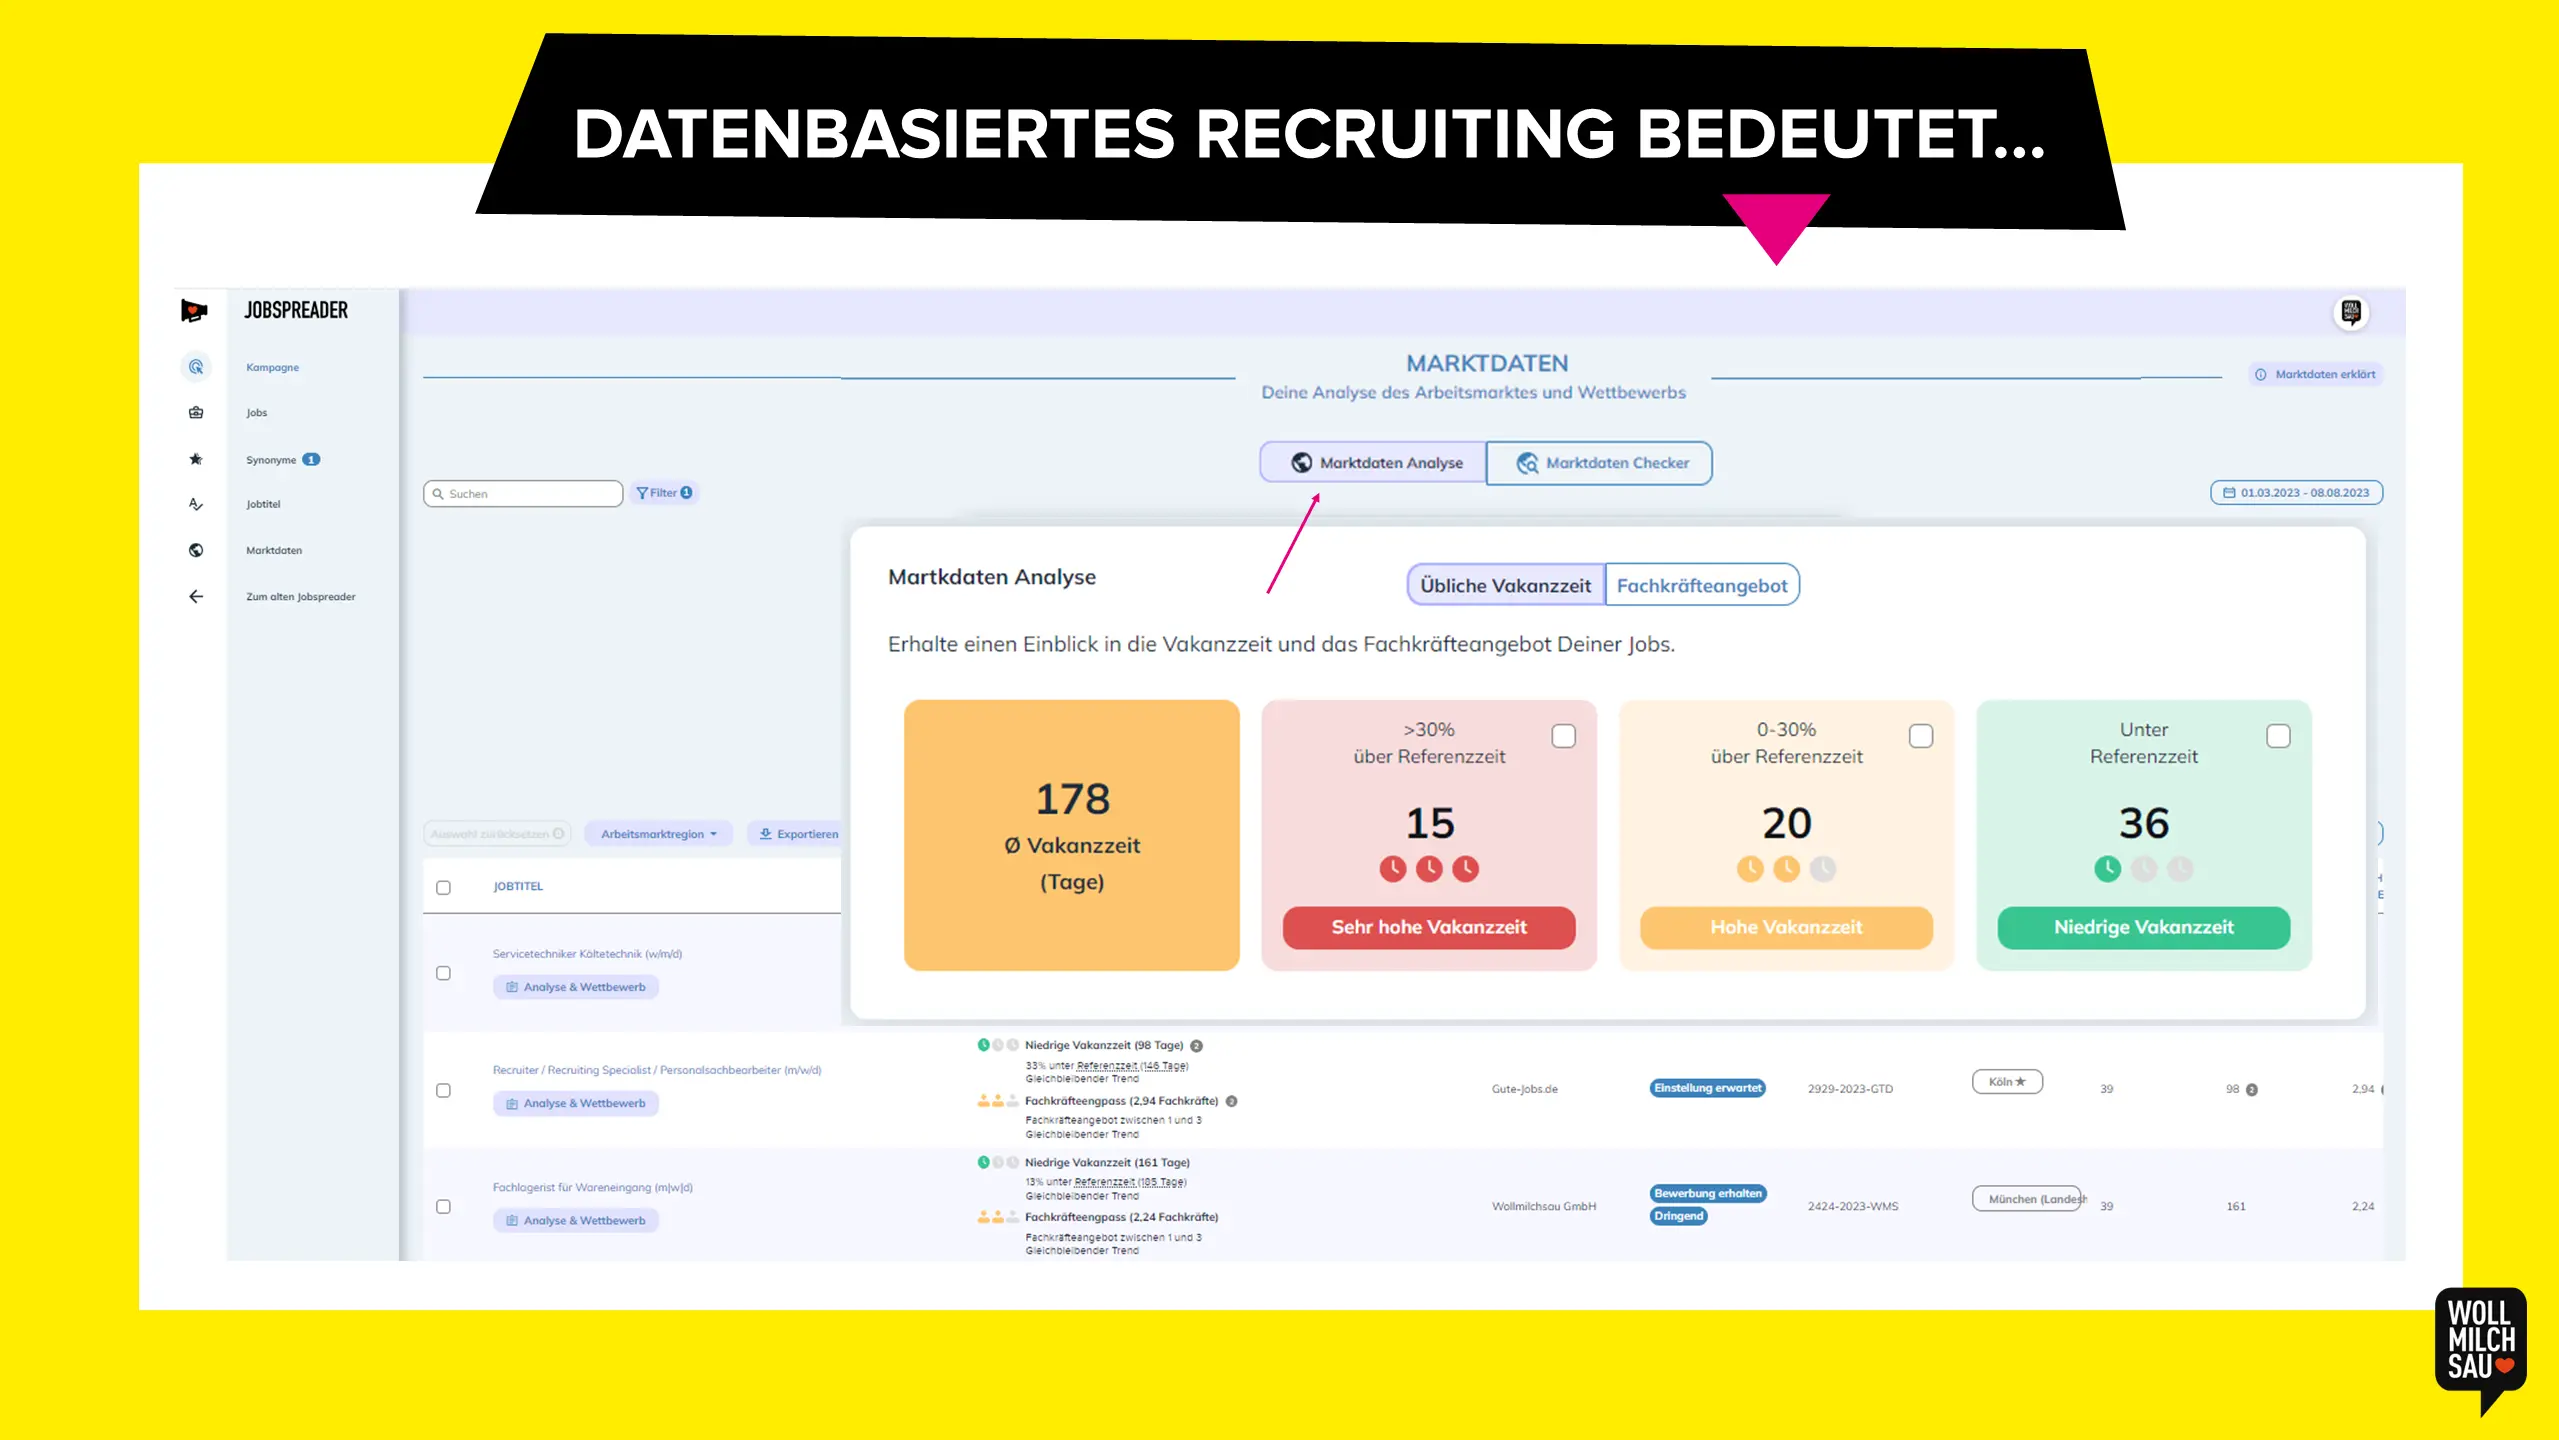Click the Jobtitel sidebar icon
2559x1440 pixels.
pyautogui.click(x=195, y=505)
